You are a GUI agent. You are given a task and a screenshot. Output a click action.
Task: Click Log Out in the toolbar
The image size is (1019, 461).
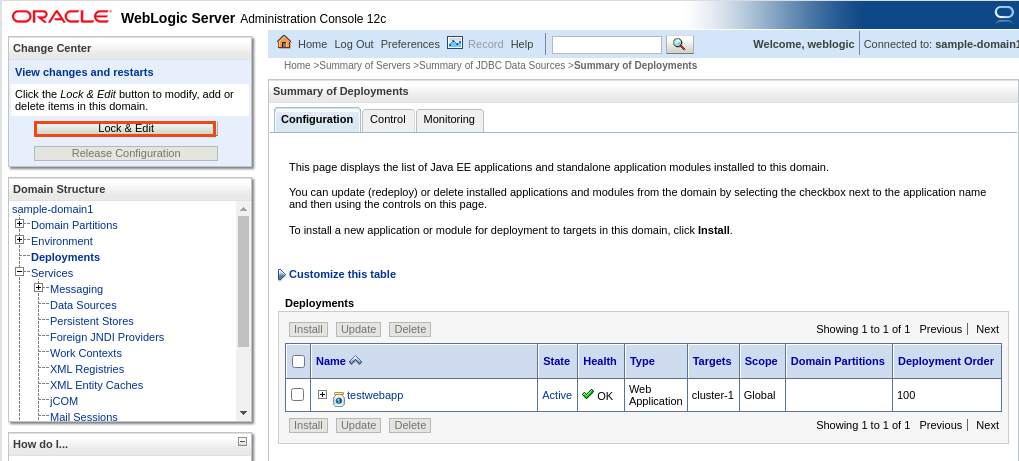click(x=354, y=44)
